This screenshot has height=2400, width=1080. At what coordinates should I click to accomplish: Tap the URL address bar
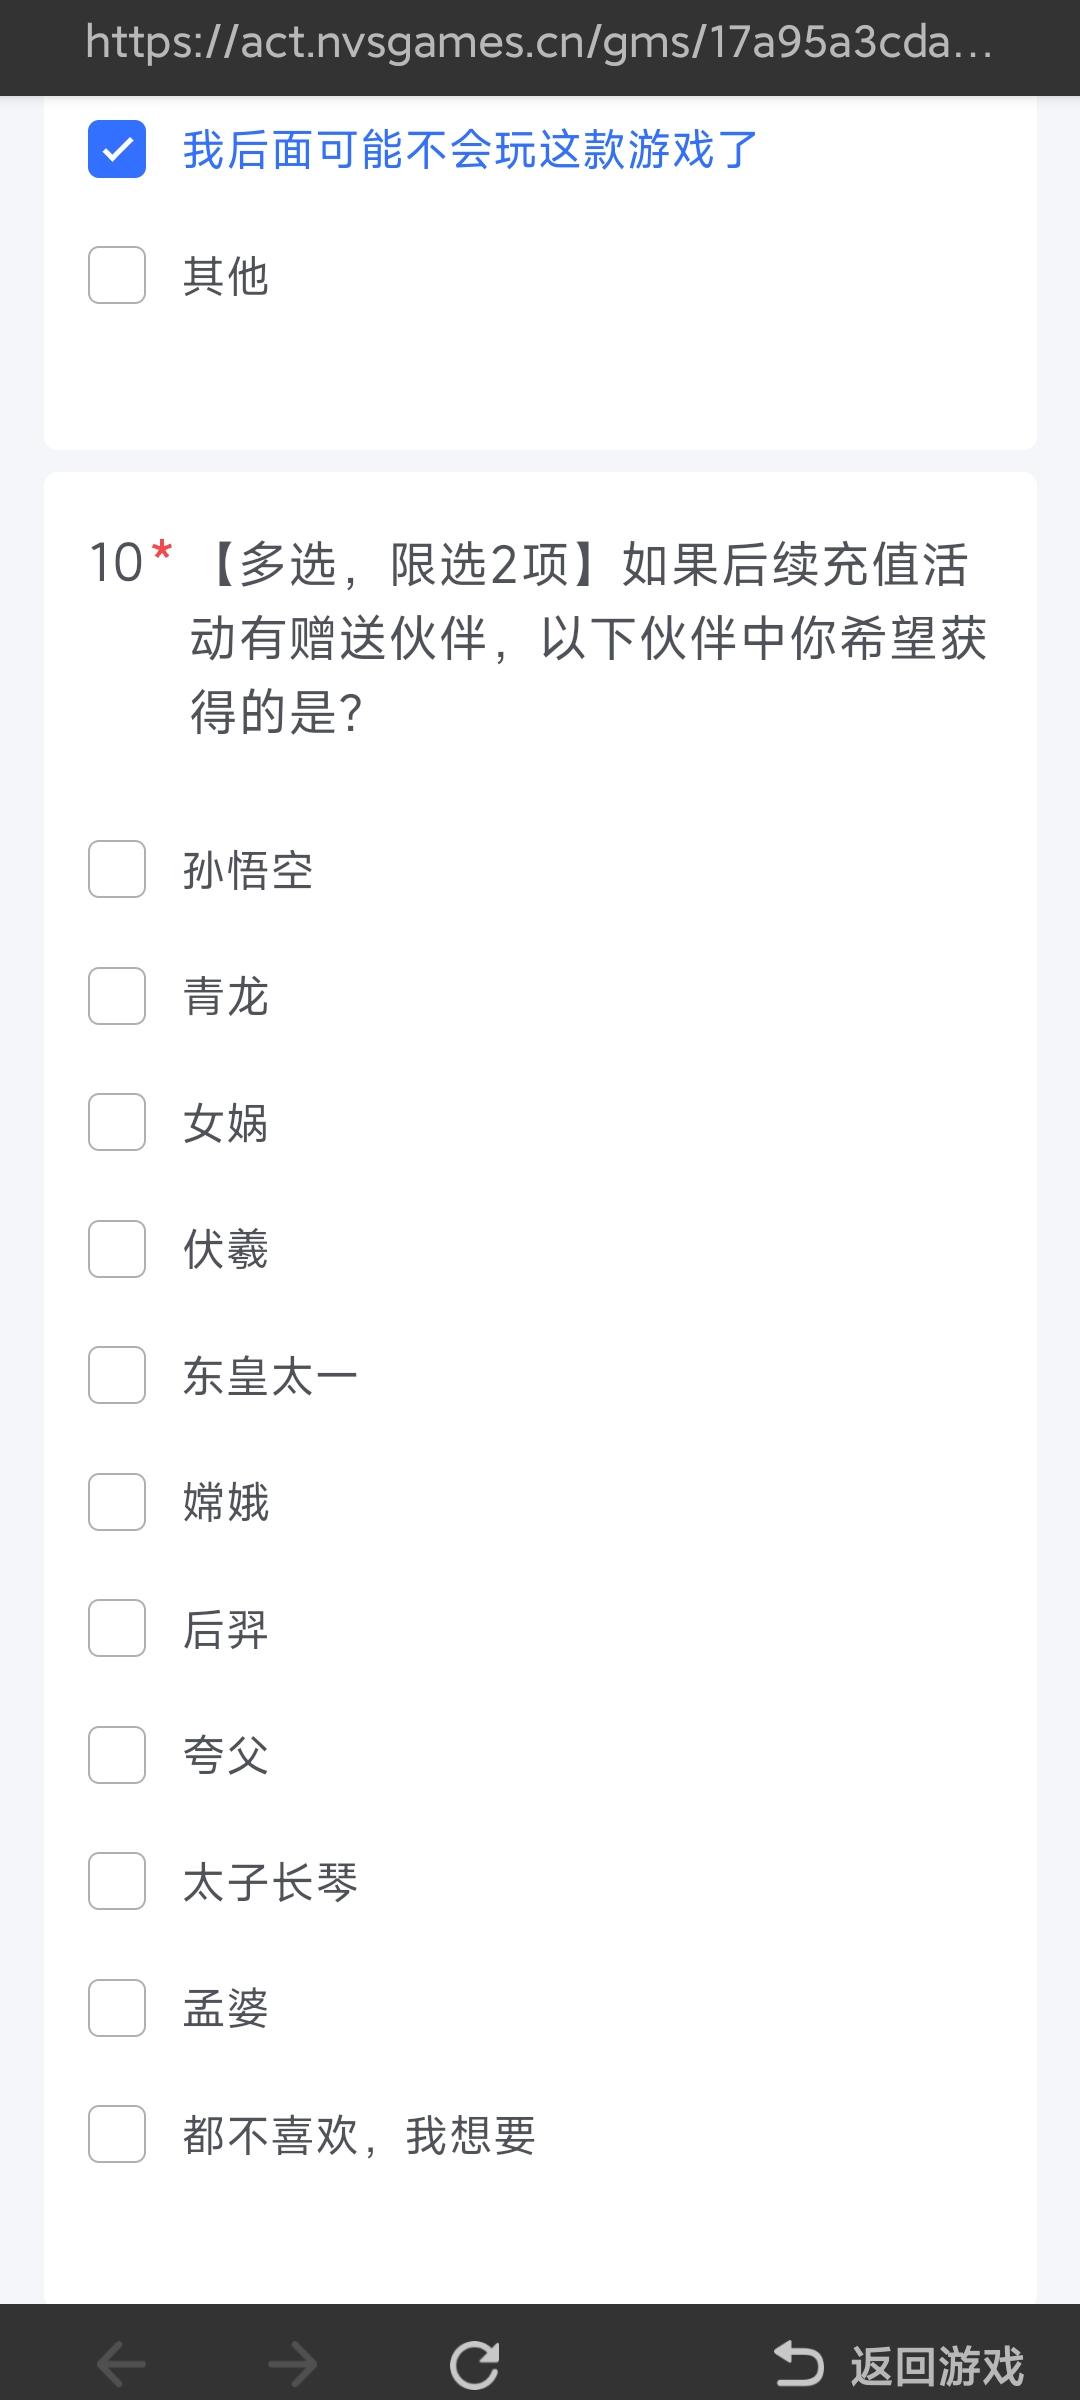(540, 44)
